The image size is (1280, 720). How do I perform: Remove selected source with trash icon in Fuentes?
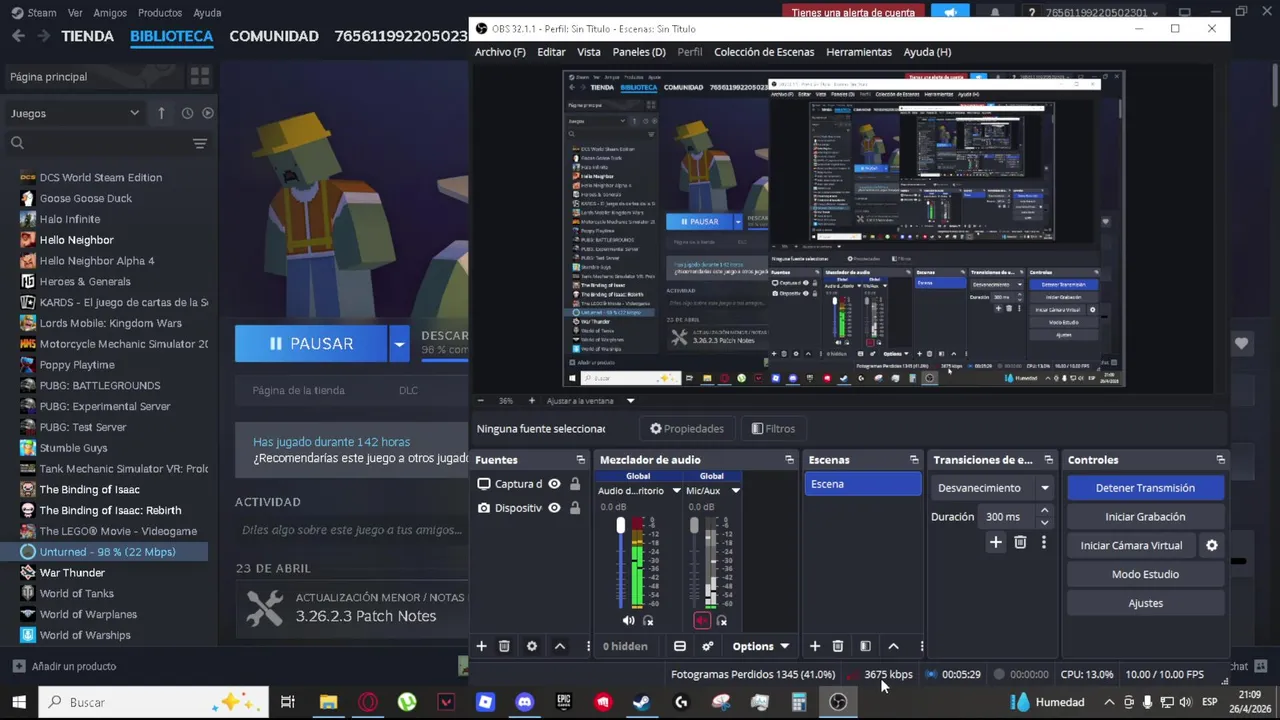click(x=504, y=646)
